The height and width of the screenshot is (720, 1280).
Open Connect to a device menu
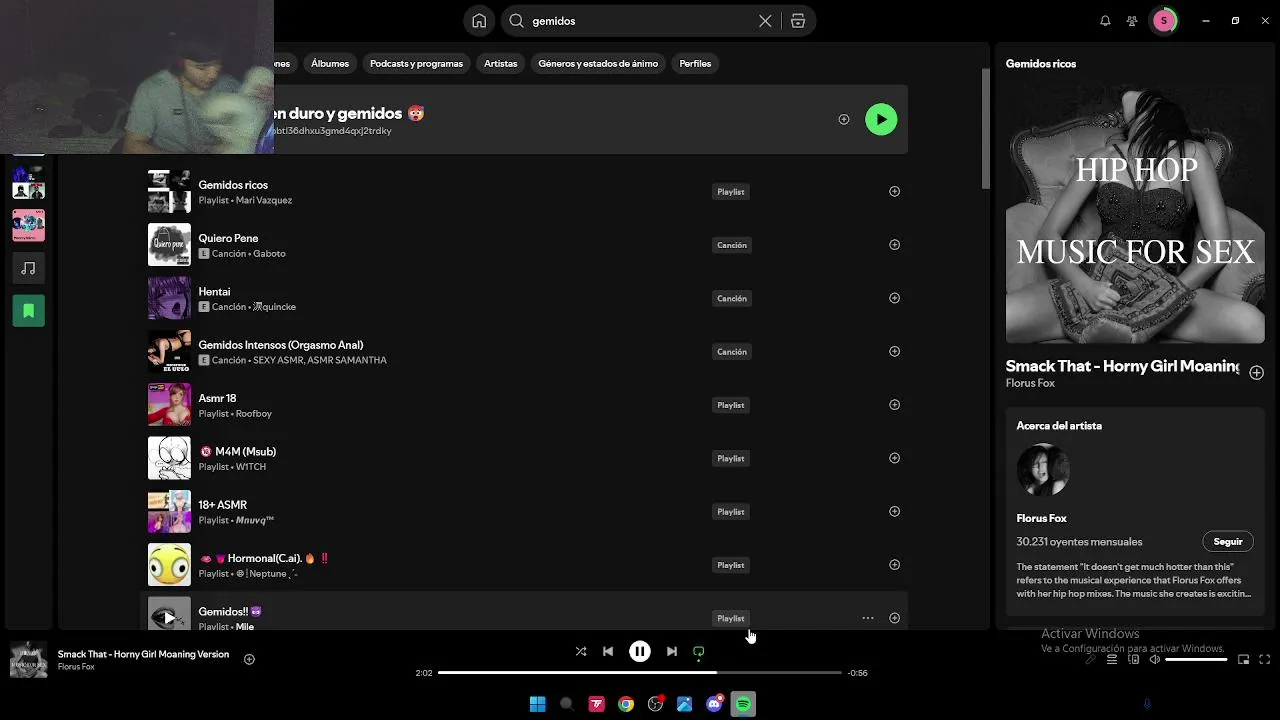click(1134, 660)
